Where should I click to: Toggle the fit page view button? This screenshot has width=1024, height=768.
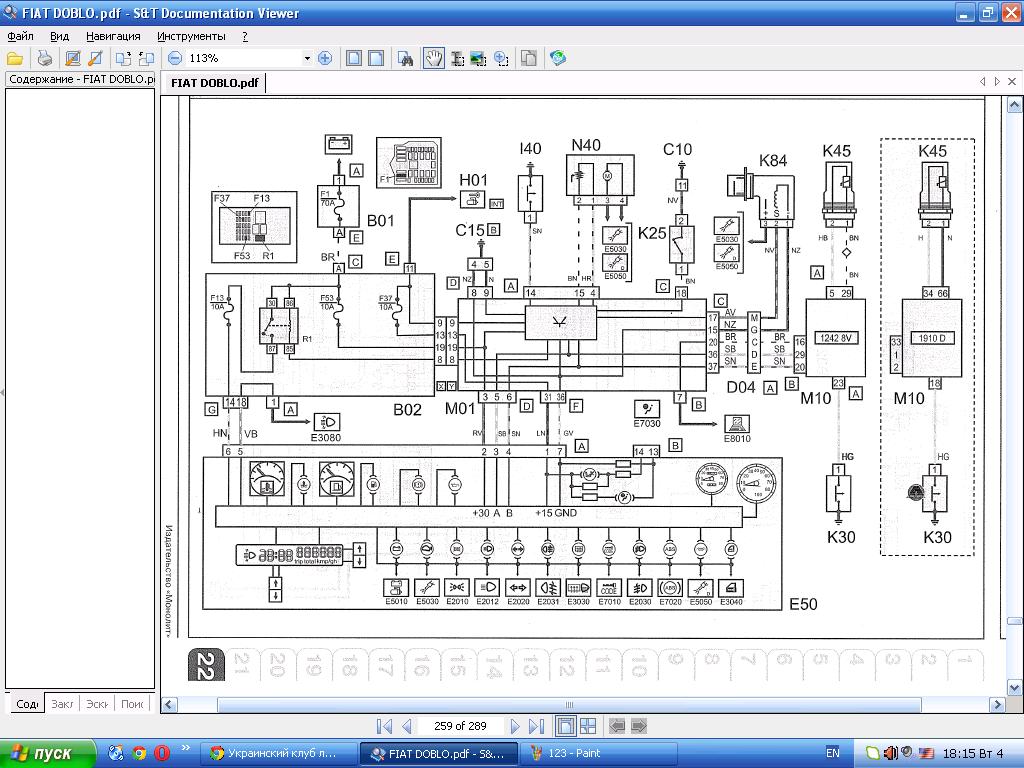click(354, 59)
